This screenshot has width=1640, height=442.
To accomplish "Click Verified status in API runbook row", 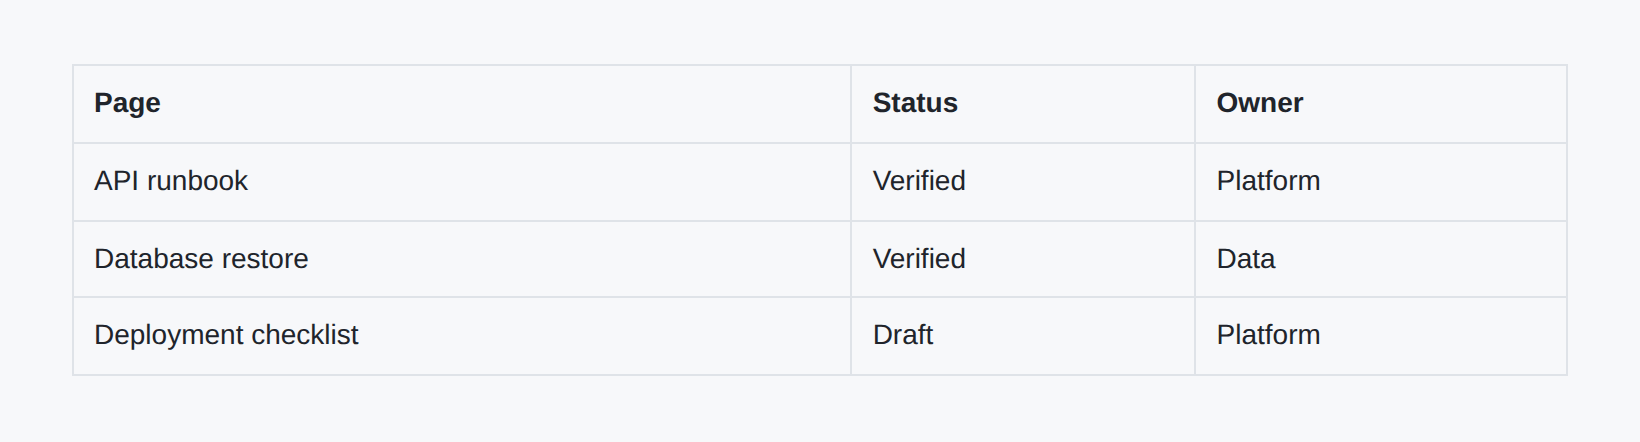I will (x=919, y=181).
